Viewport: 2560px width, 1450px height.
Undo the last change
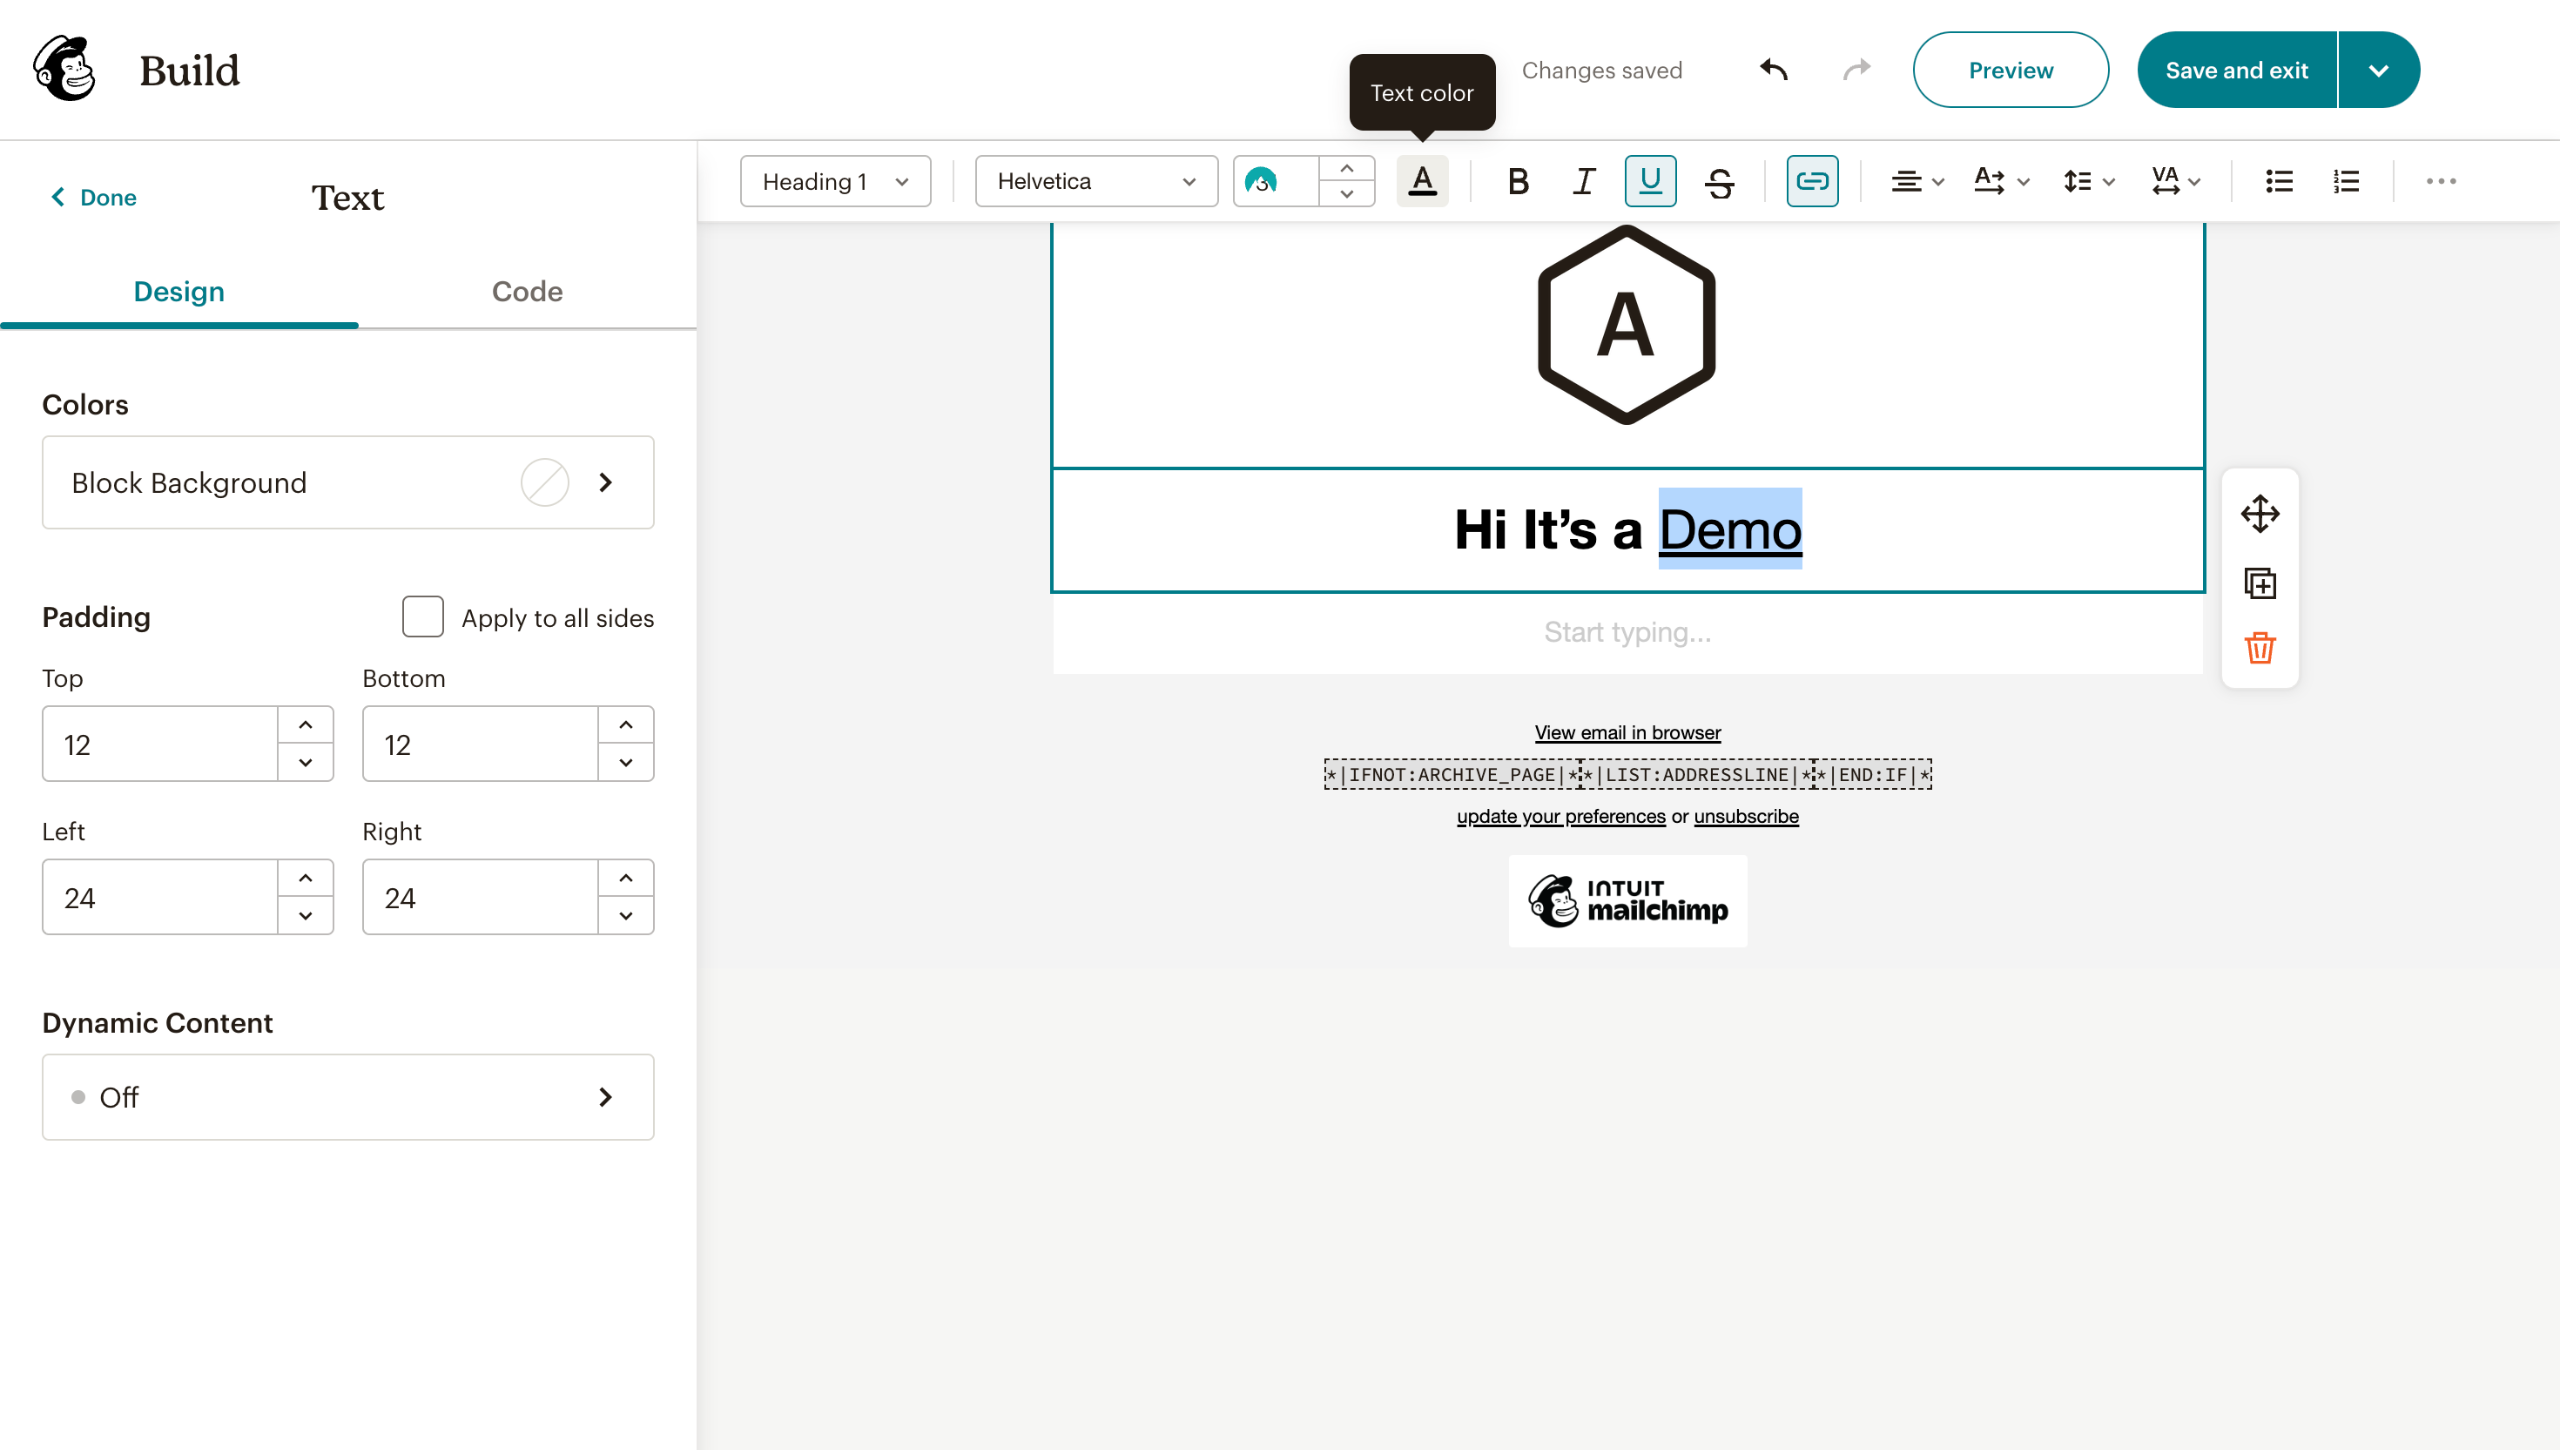1774,70
